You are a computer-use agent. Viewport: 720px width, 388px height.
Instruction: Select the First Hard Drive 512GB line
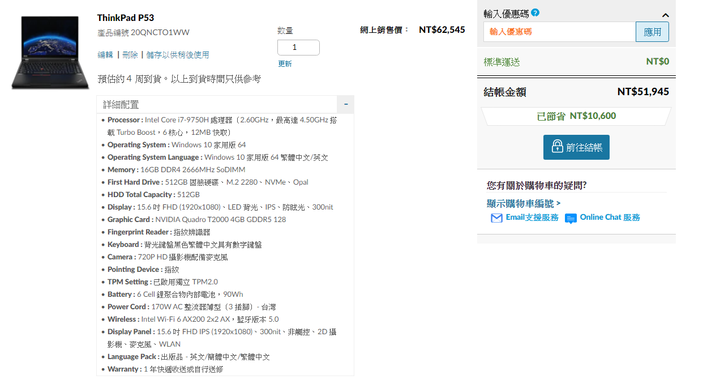(x=208, y=182)
